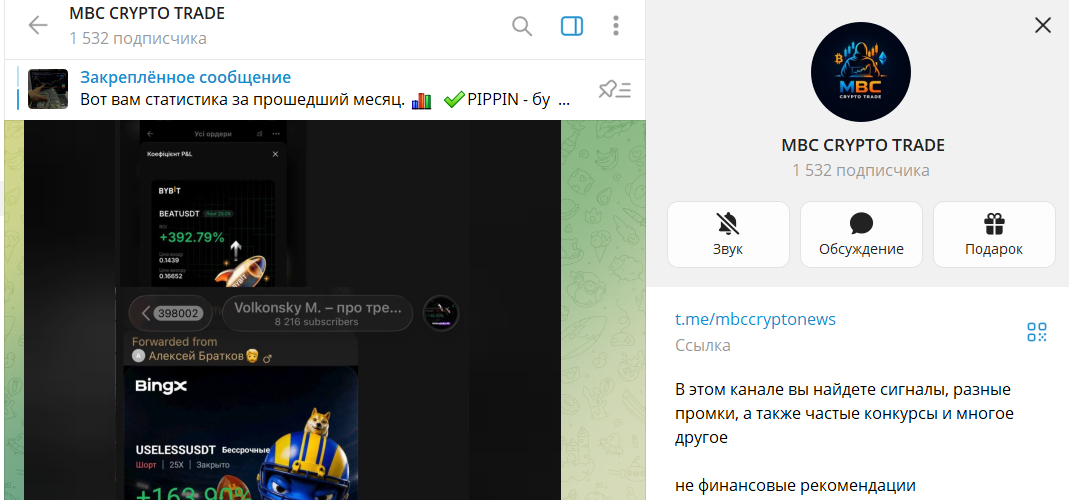The height and width of the screenshot is (500, 1069).
Task: Toggle the right info sidebar panel icon
Action: pos(571,27)
